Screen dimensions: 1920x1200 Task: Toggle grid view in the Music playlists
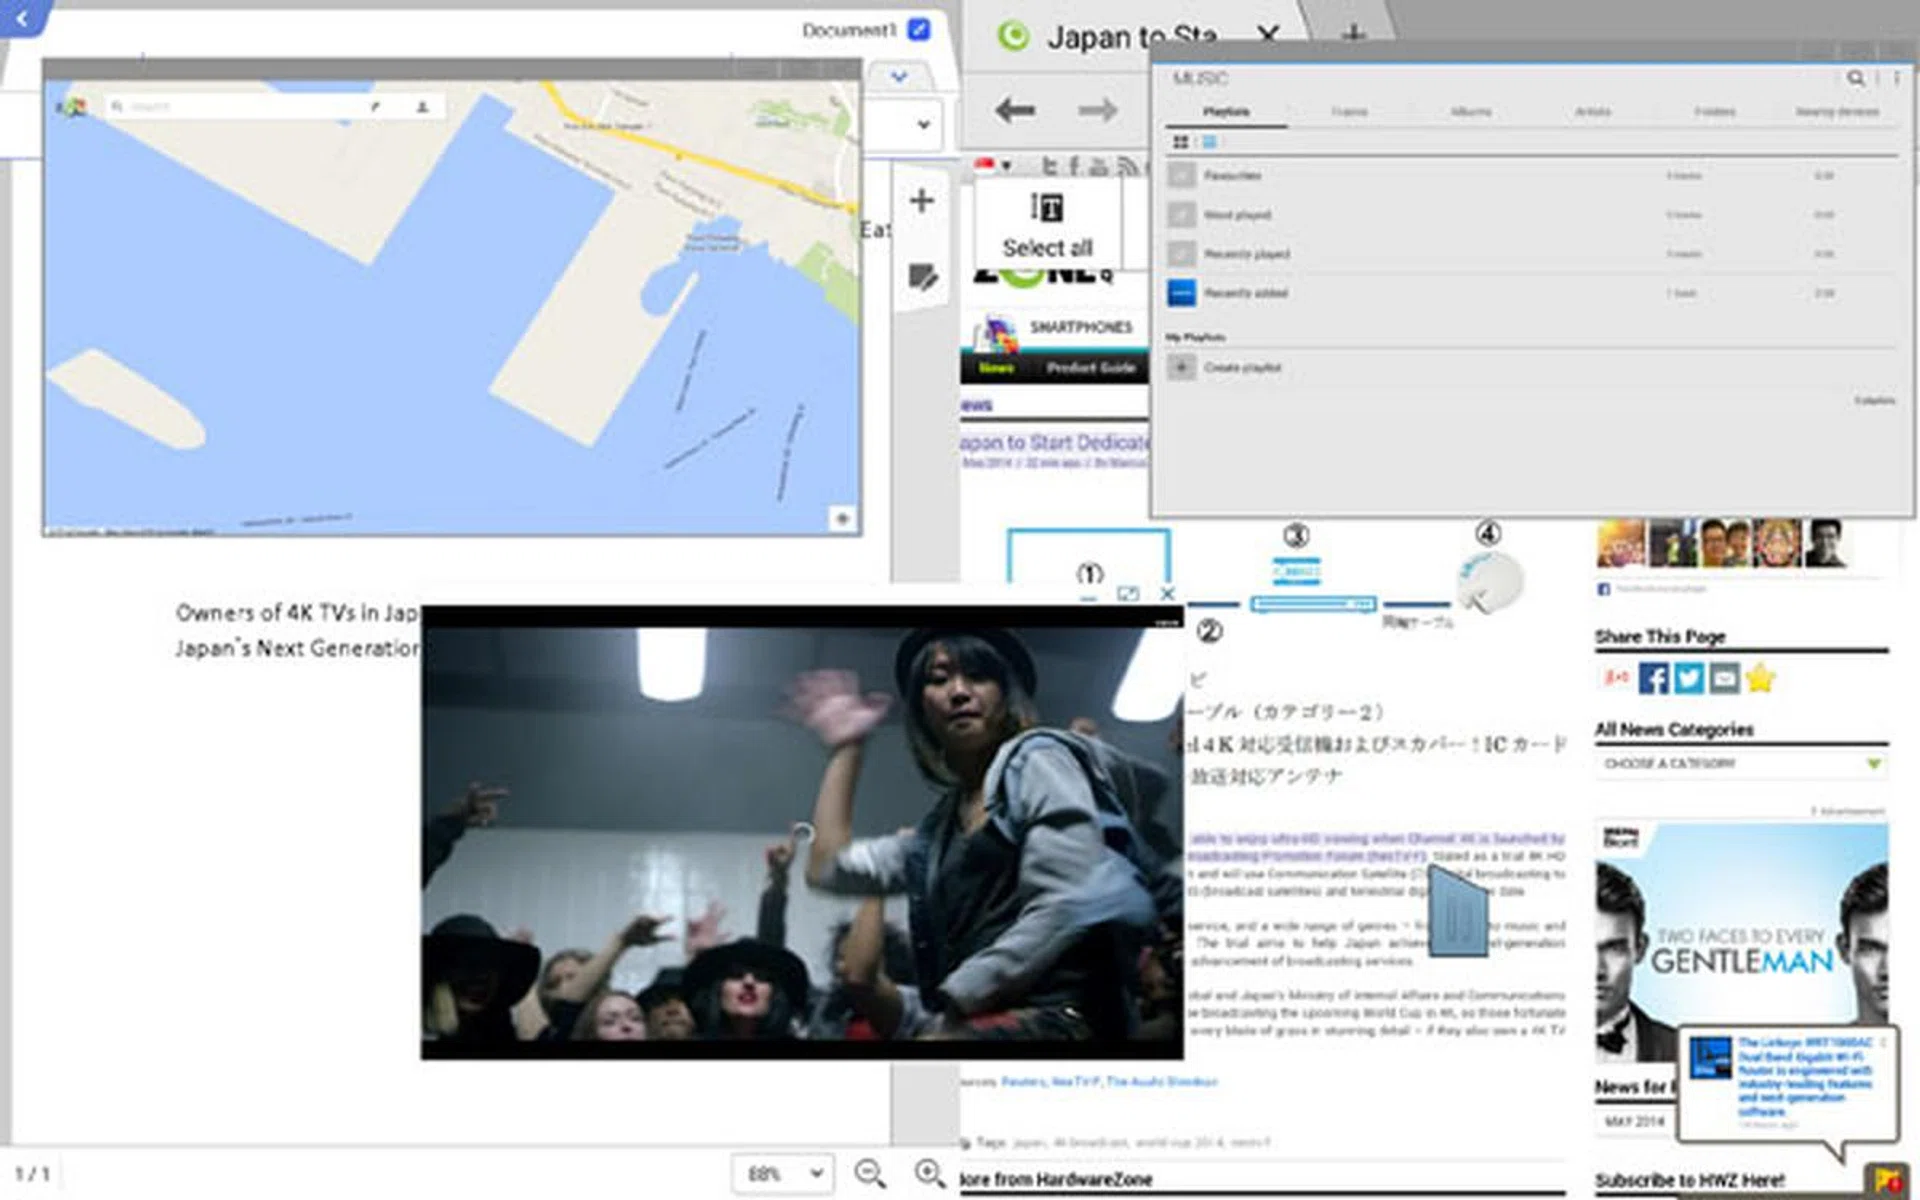coord(1181,141)
